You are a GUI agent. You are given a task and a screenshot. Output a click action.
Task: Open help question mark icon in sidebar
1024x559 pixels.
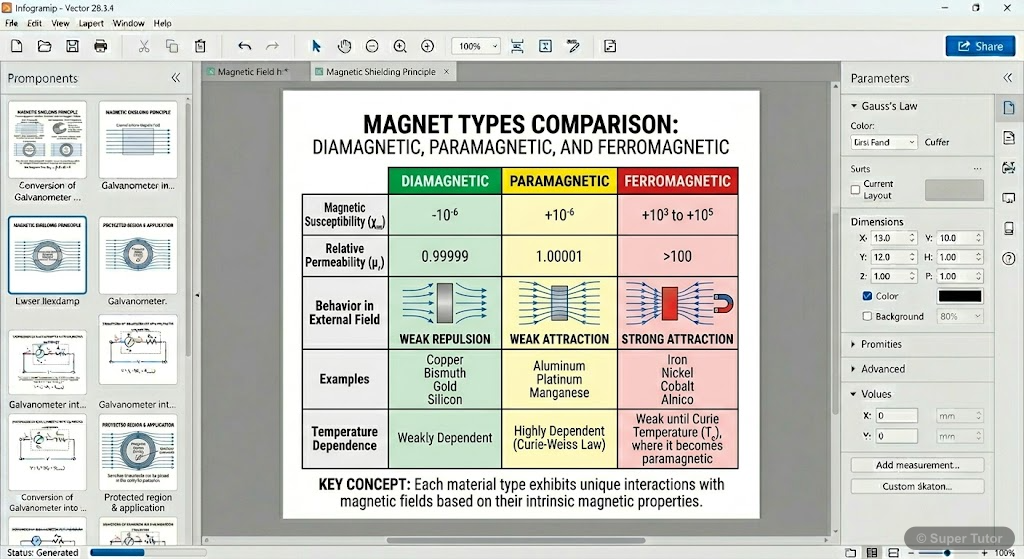[1009, 259]
